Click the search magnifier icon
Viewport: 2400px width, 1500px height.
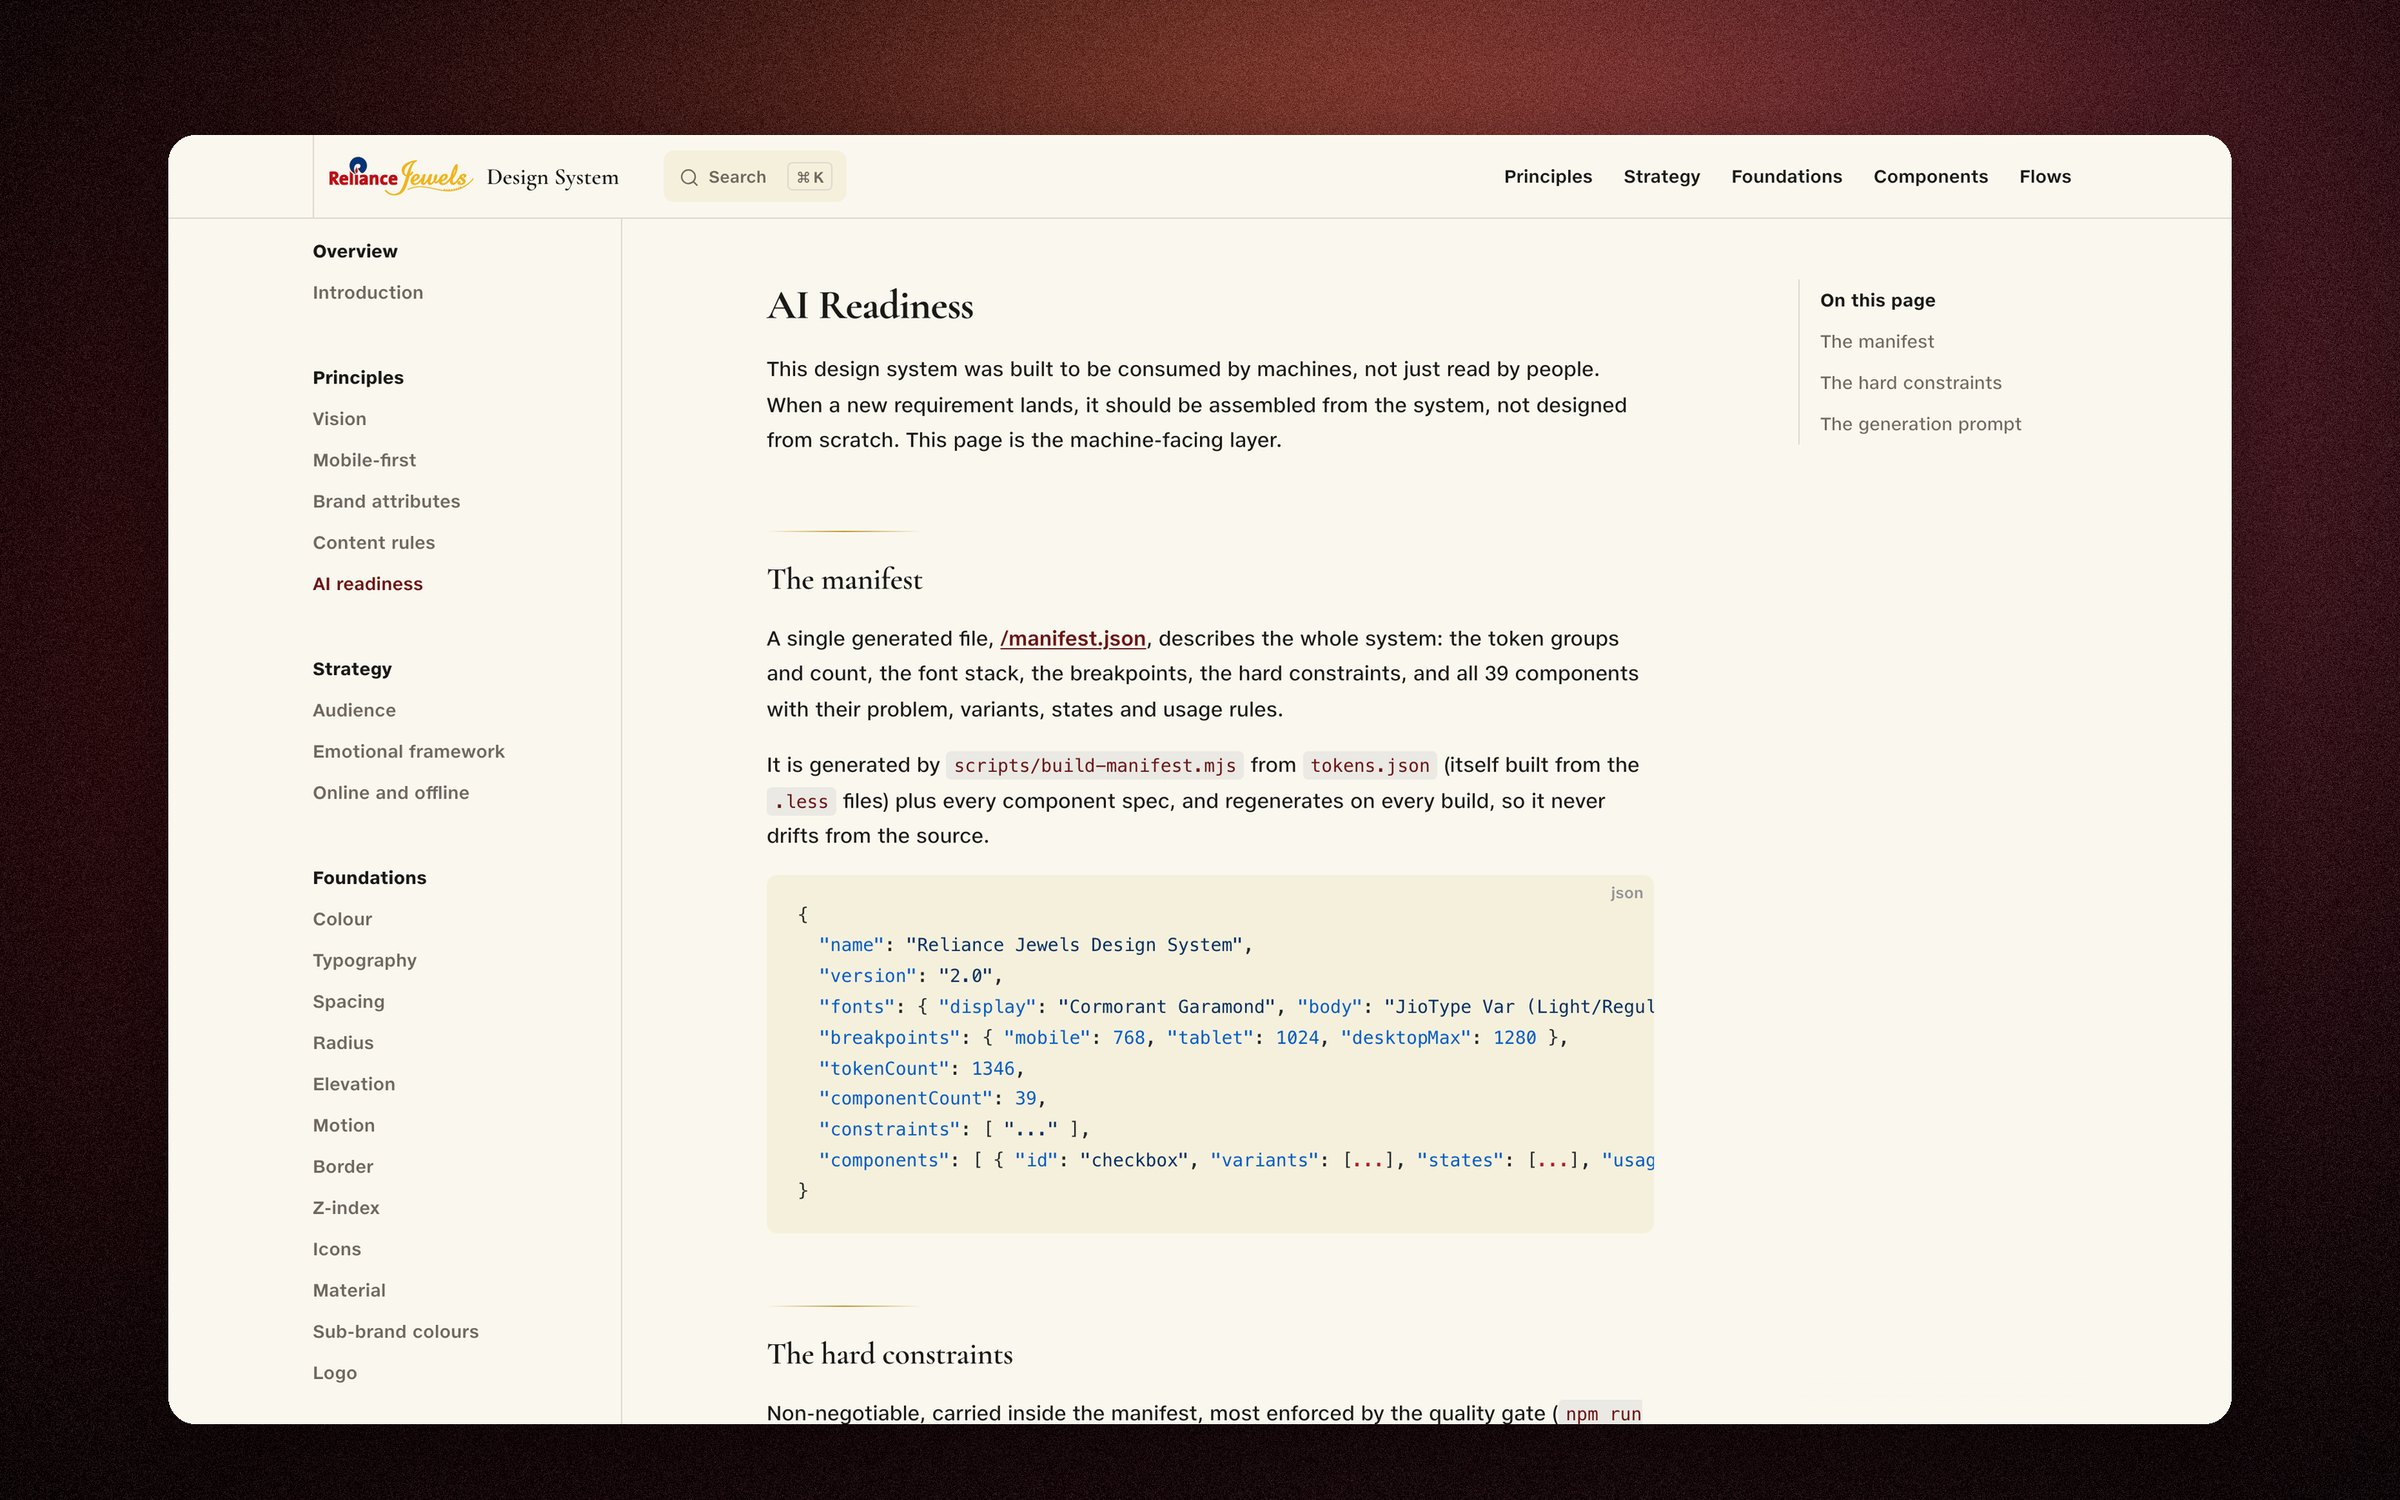[689, 177]
